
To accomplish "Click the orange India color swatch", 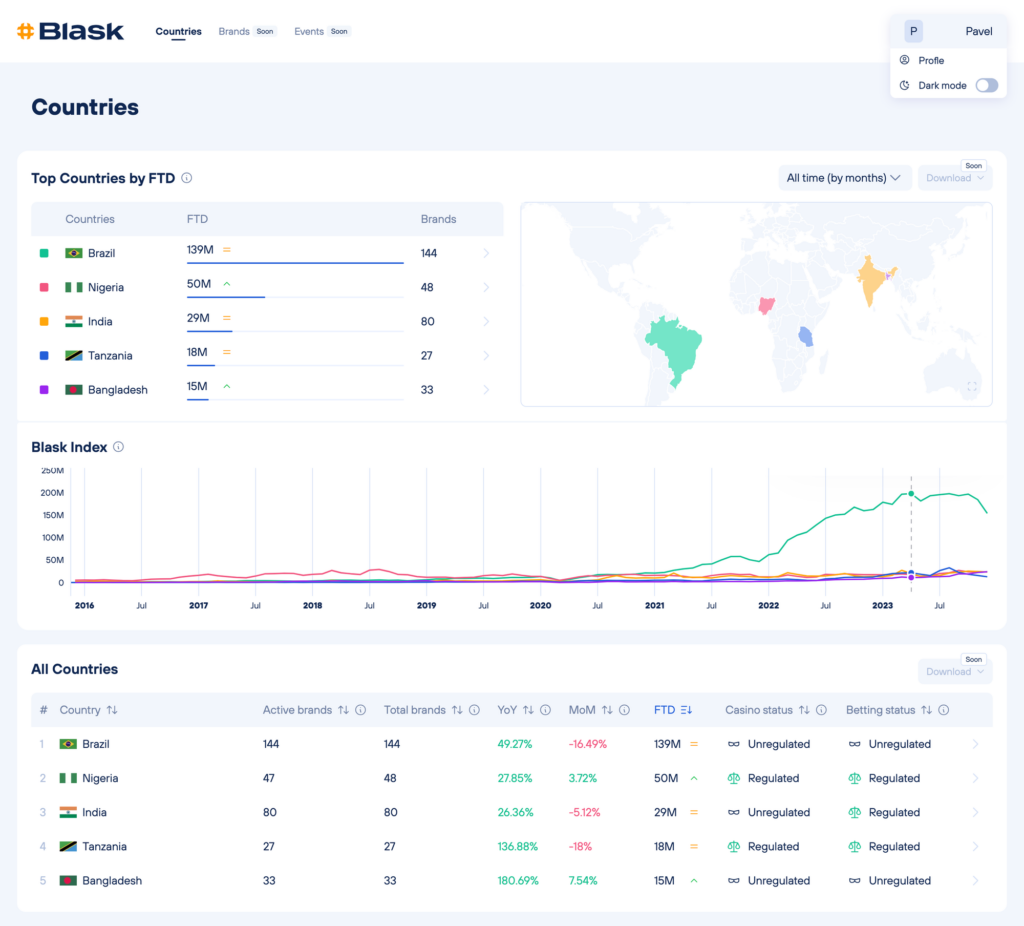I will coord(44,321).
